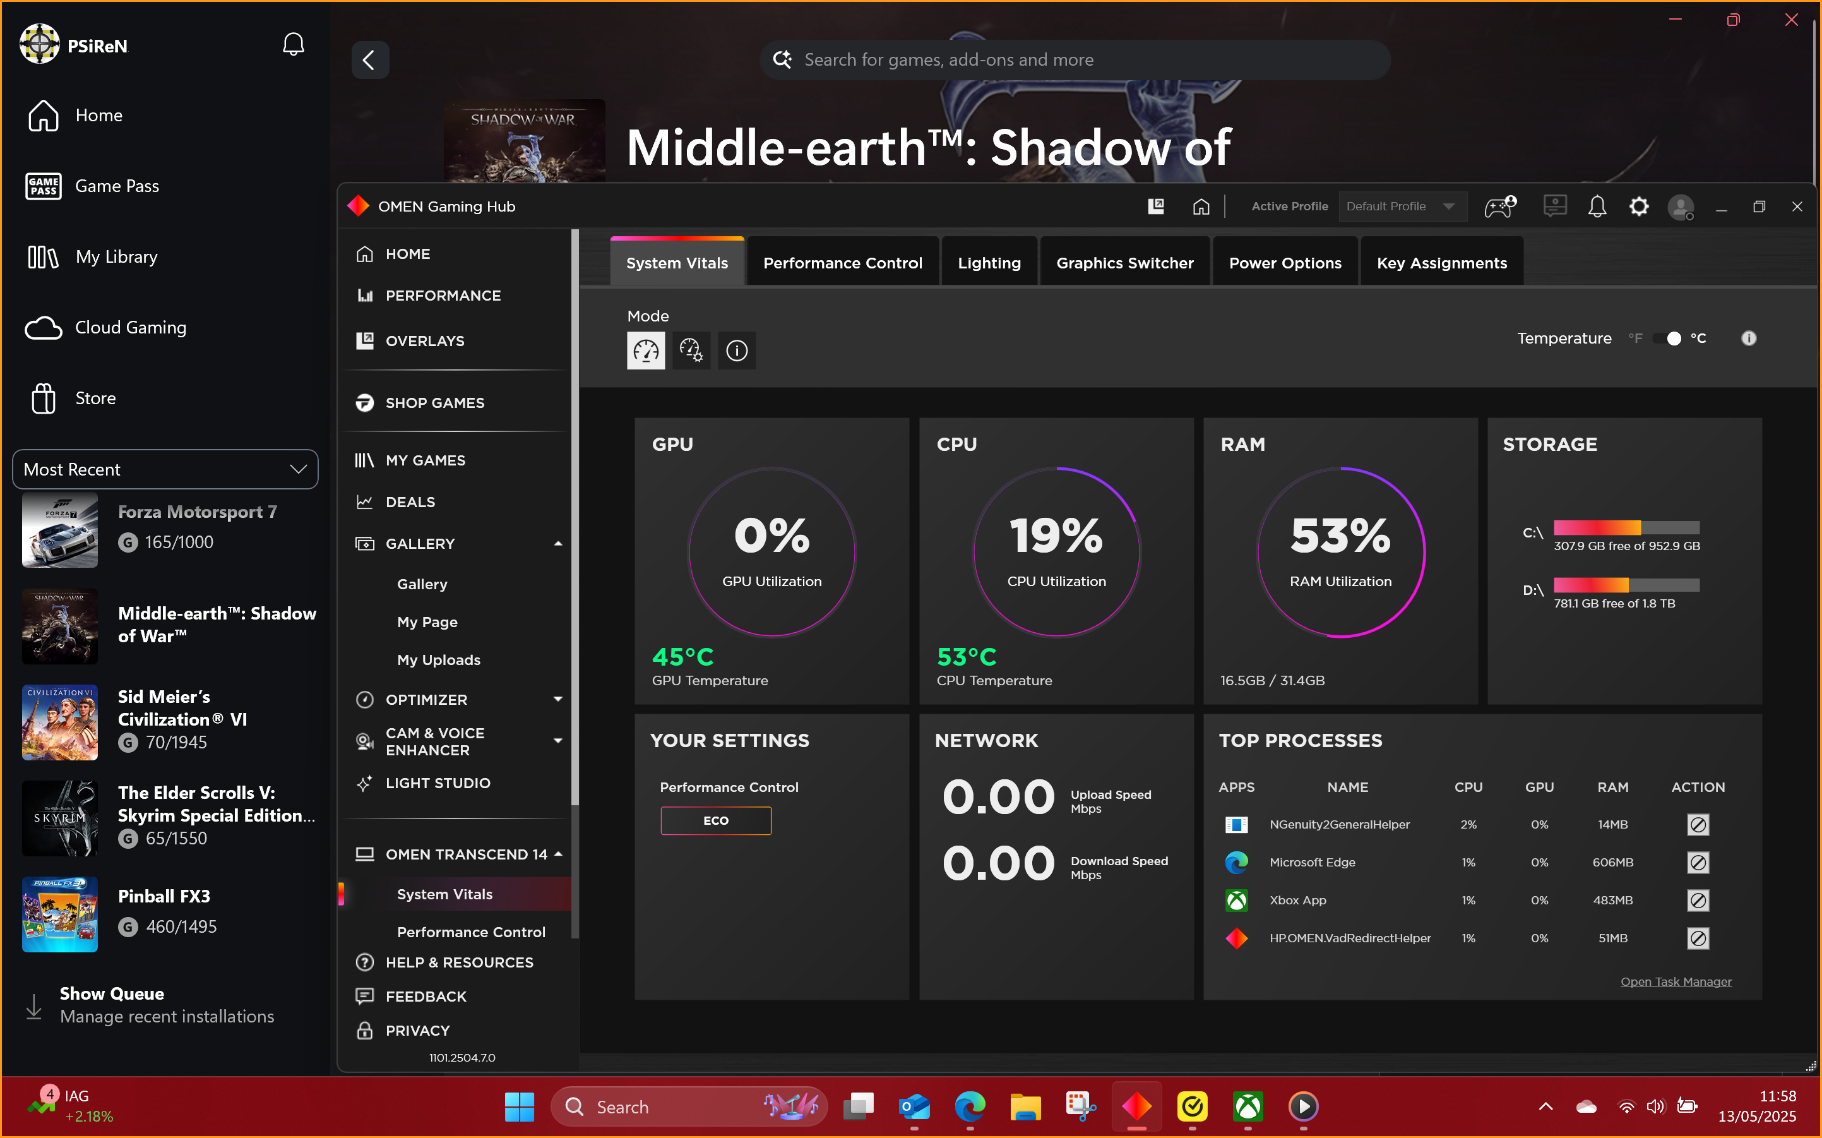Image resolution: width=1822 pixels, height=1138 pixels.
Task: Switch to Power Options tab
Action: coord(1285,263)
